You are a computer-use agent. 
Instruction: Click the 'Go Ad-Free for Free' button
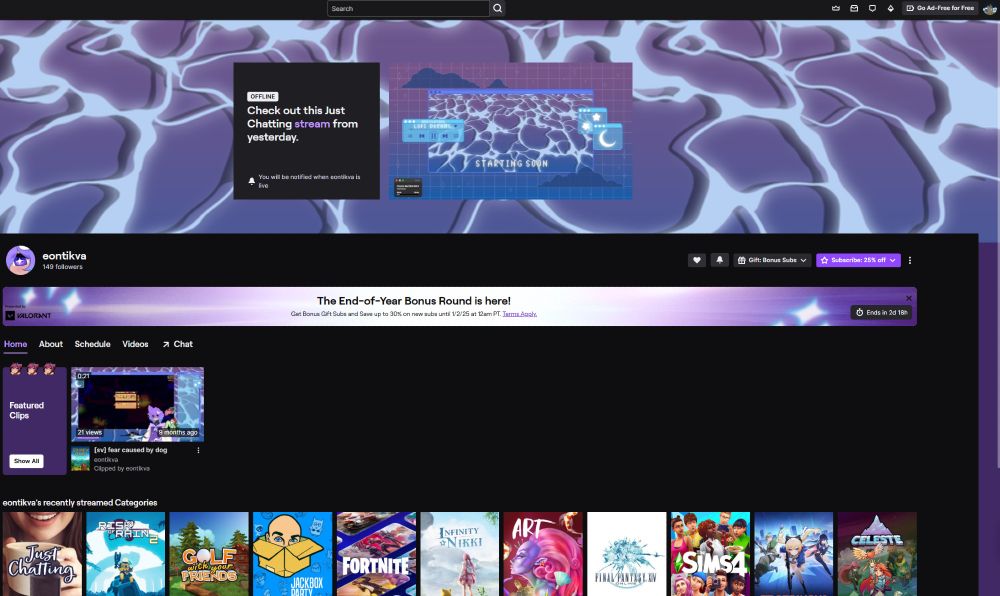(x=940, y=8)
